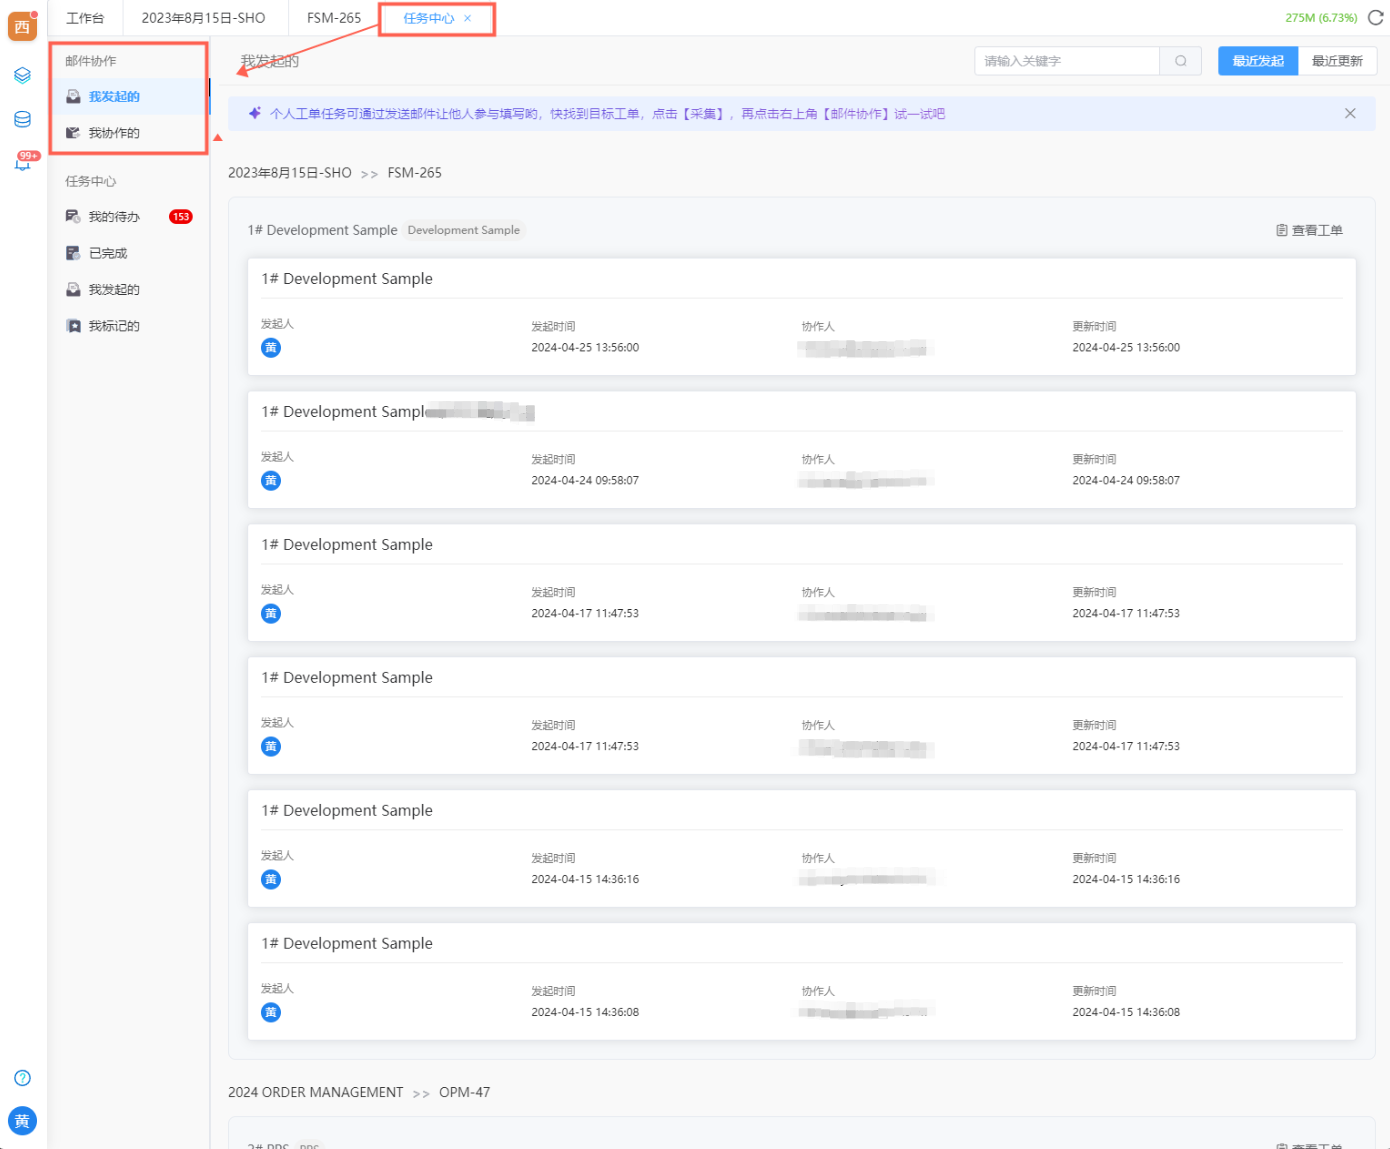The width and height of the screenshot is (1390, 1149).
Task: Click 查看工单 for Development Sample
Action: pos(1309,230)
